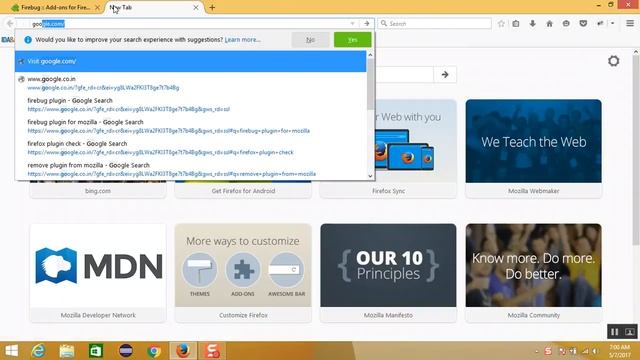Close the Firebug Add-ons tab

(x=97, y=7)
